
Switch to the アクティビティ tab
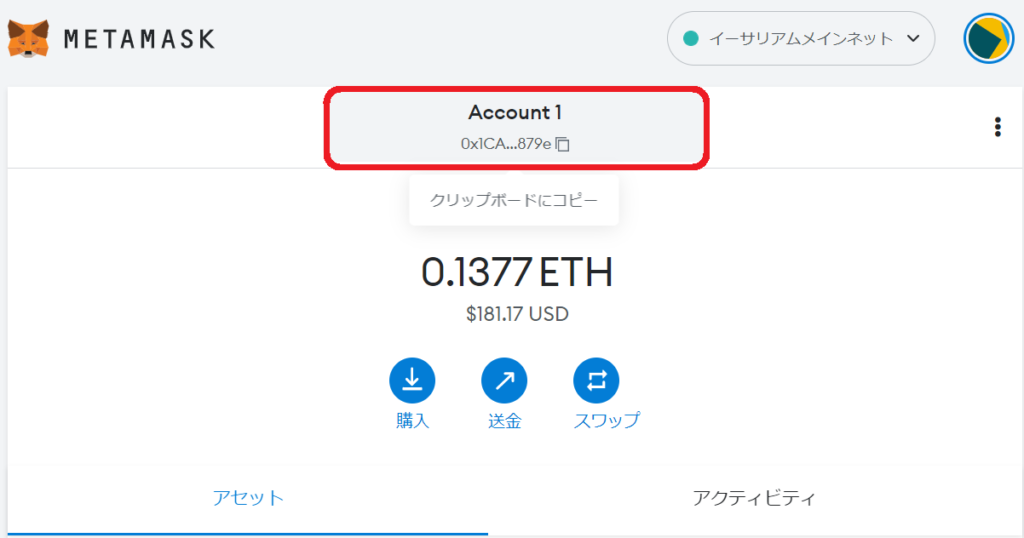click(754, 497)
